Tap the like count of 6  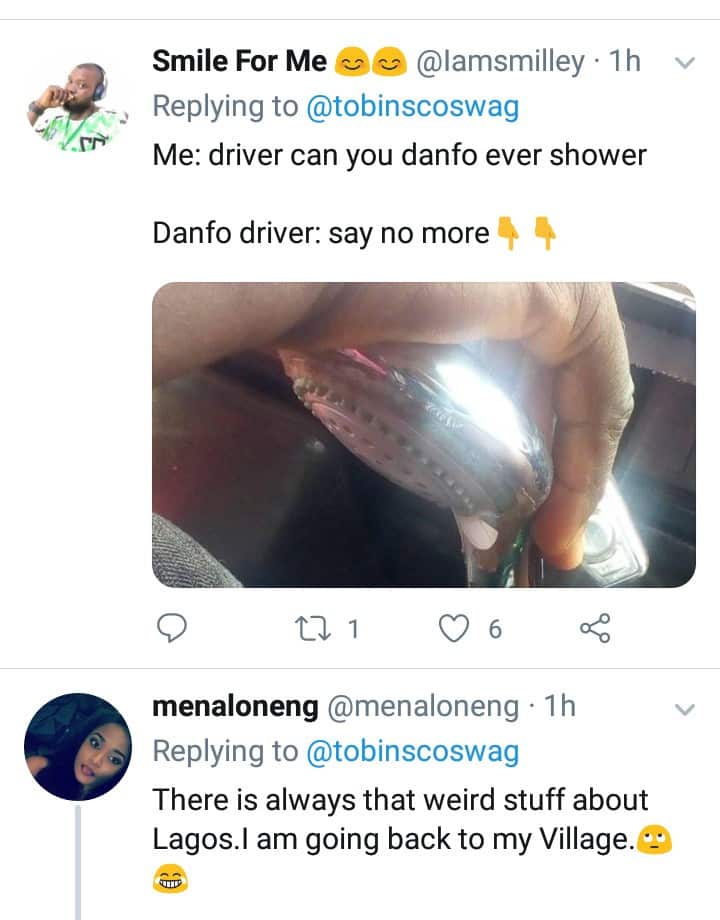click(x=493, y=629)
